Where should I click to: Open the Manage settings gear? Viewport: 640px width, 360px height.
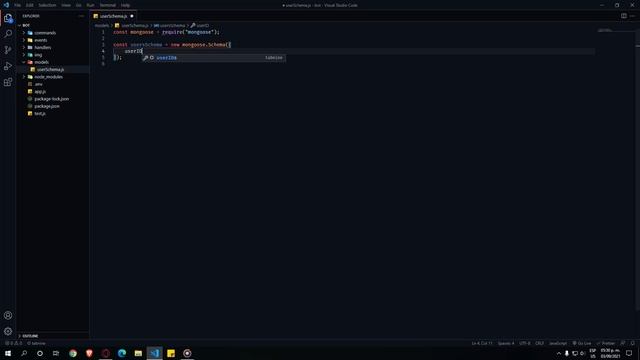click(x=8, y=331)
